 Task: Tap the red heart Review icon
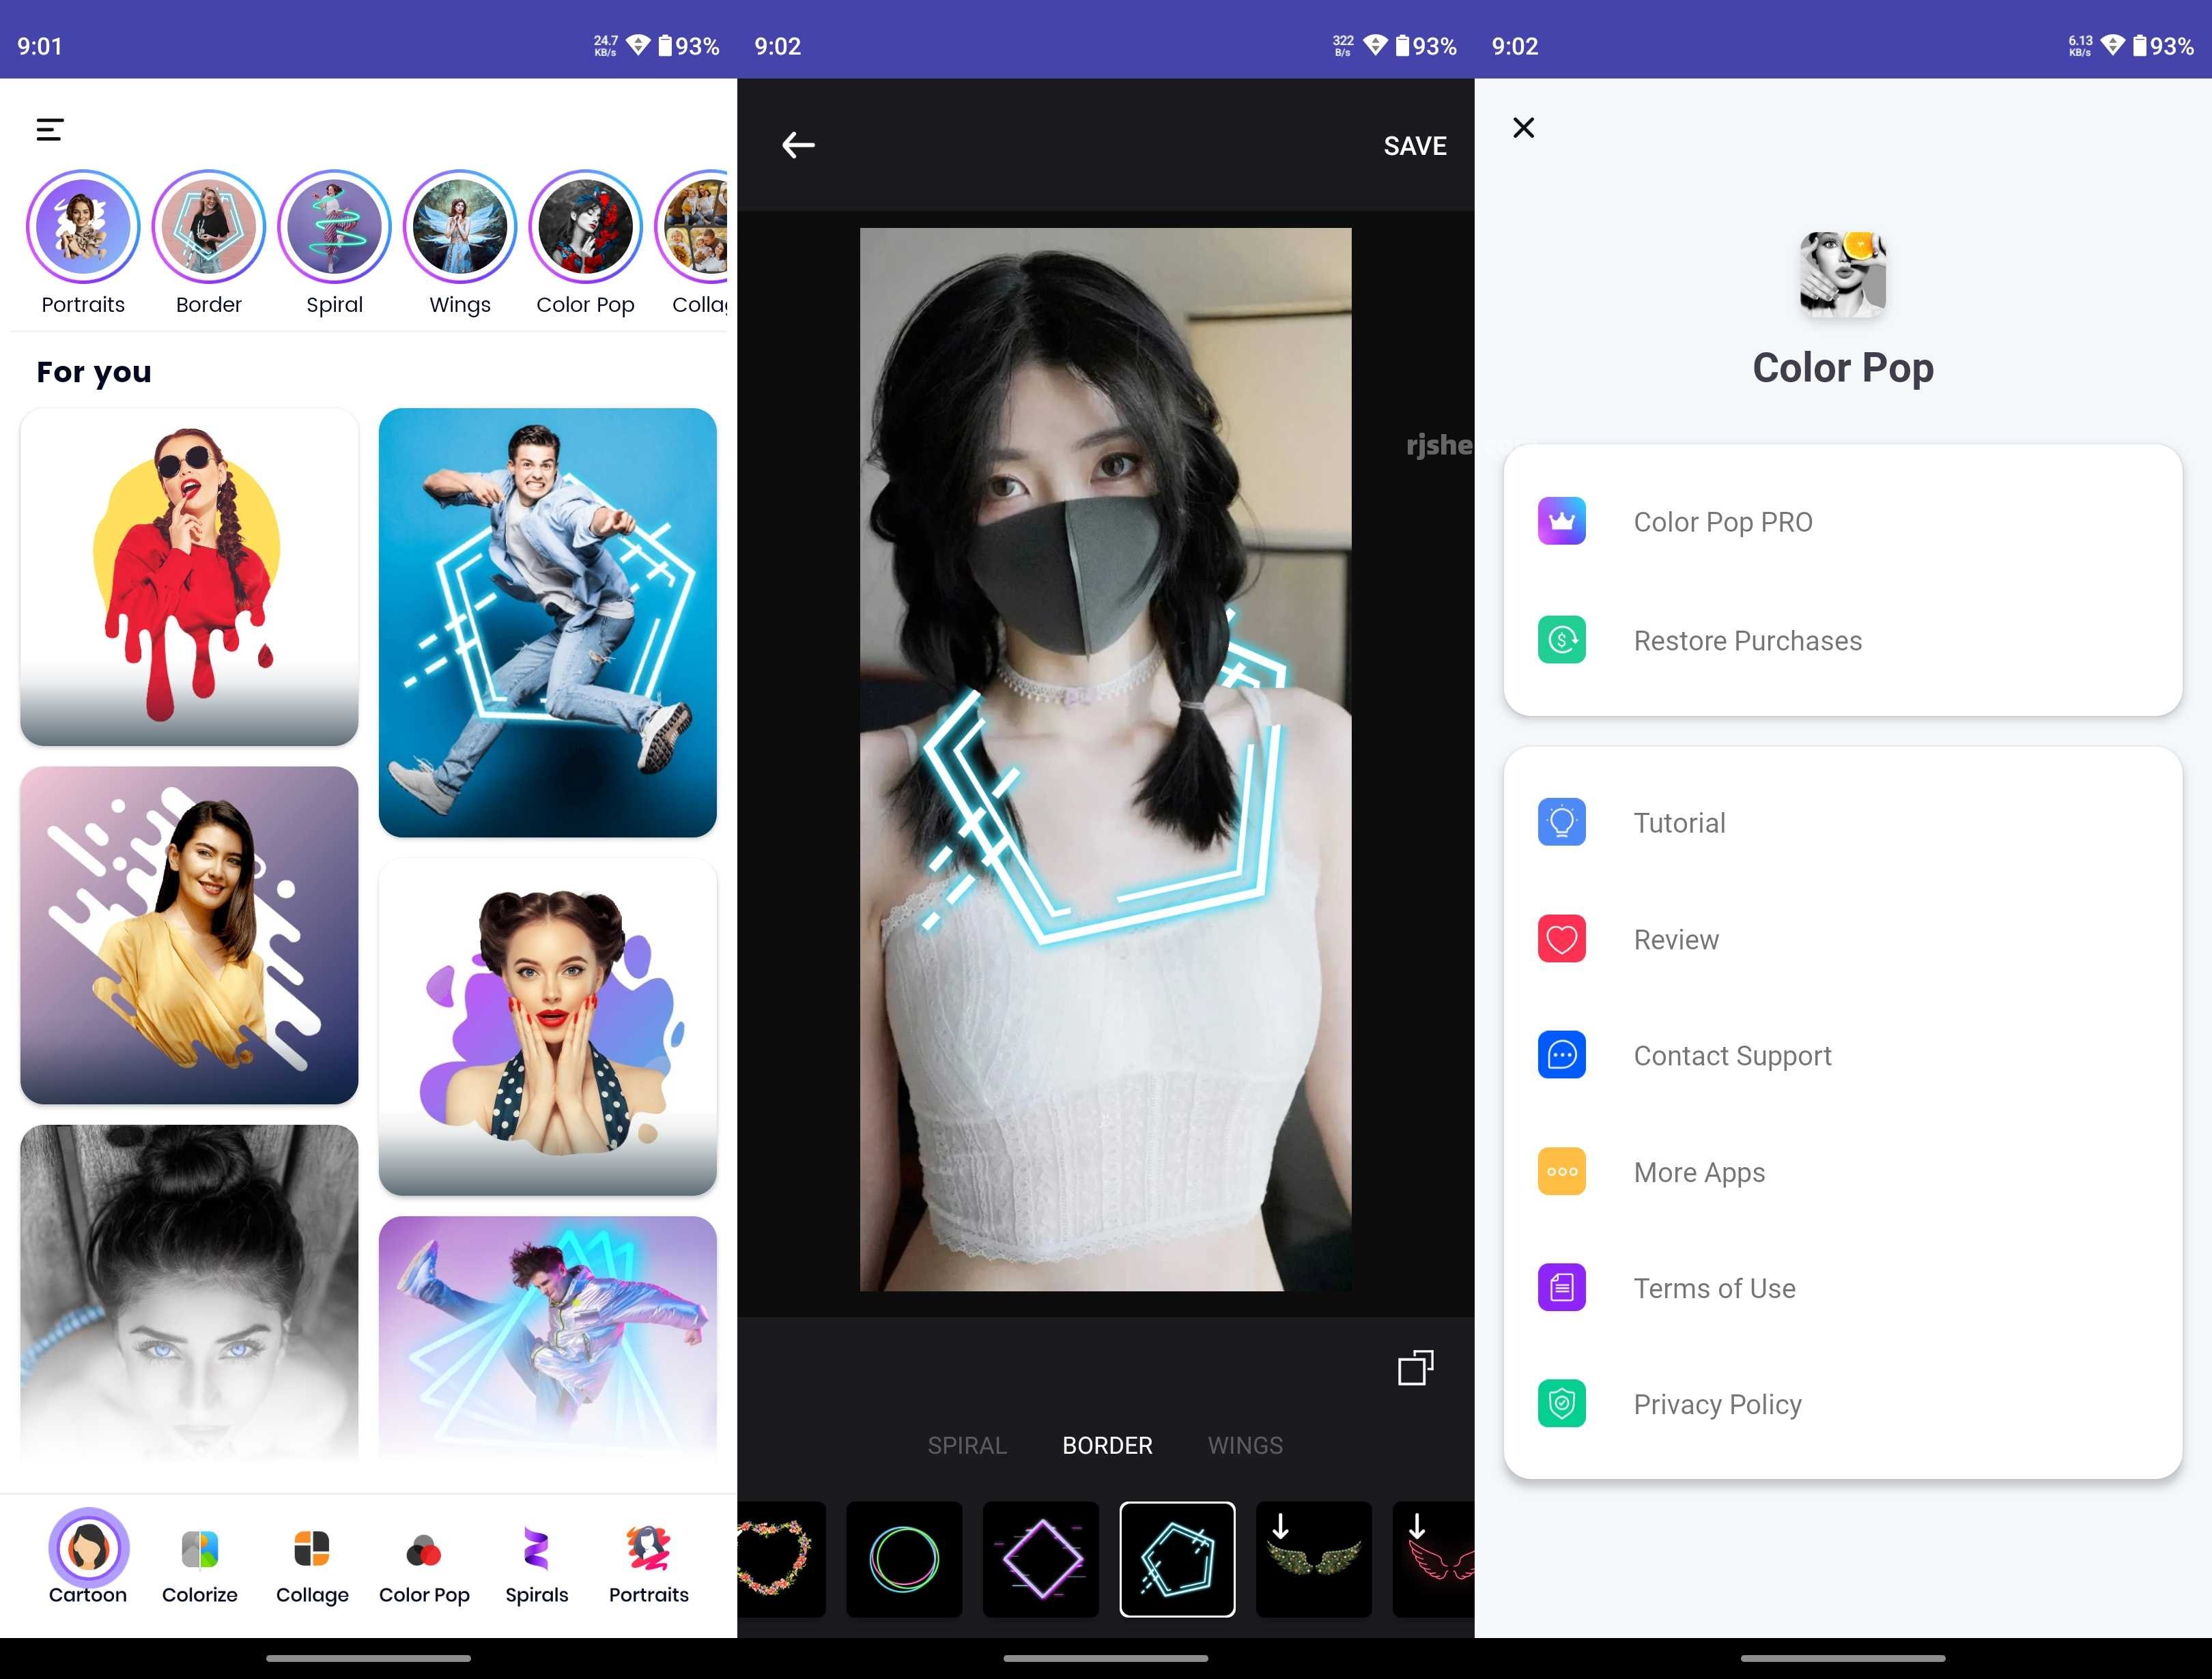(x=1561, y=939)
